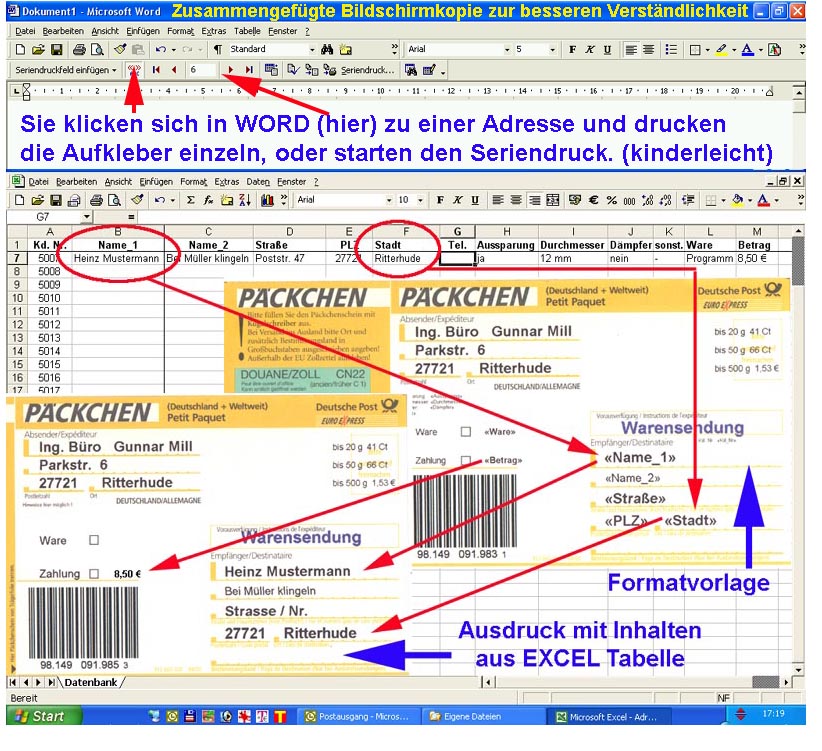The image size is (822, 751).
Task: Toggle center alignment in the Word toolbar
Action: [x=648, y=50]
